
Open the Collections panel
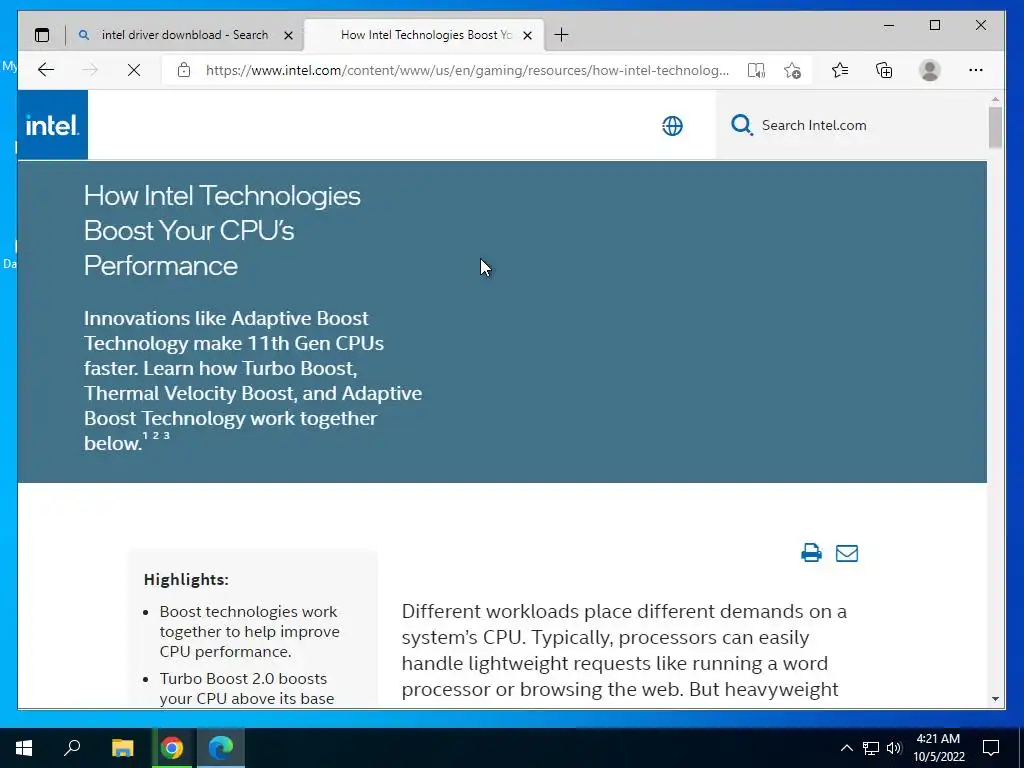[884, 70]
